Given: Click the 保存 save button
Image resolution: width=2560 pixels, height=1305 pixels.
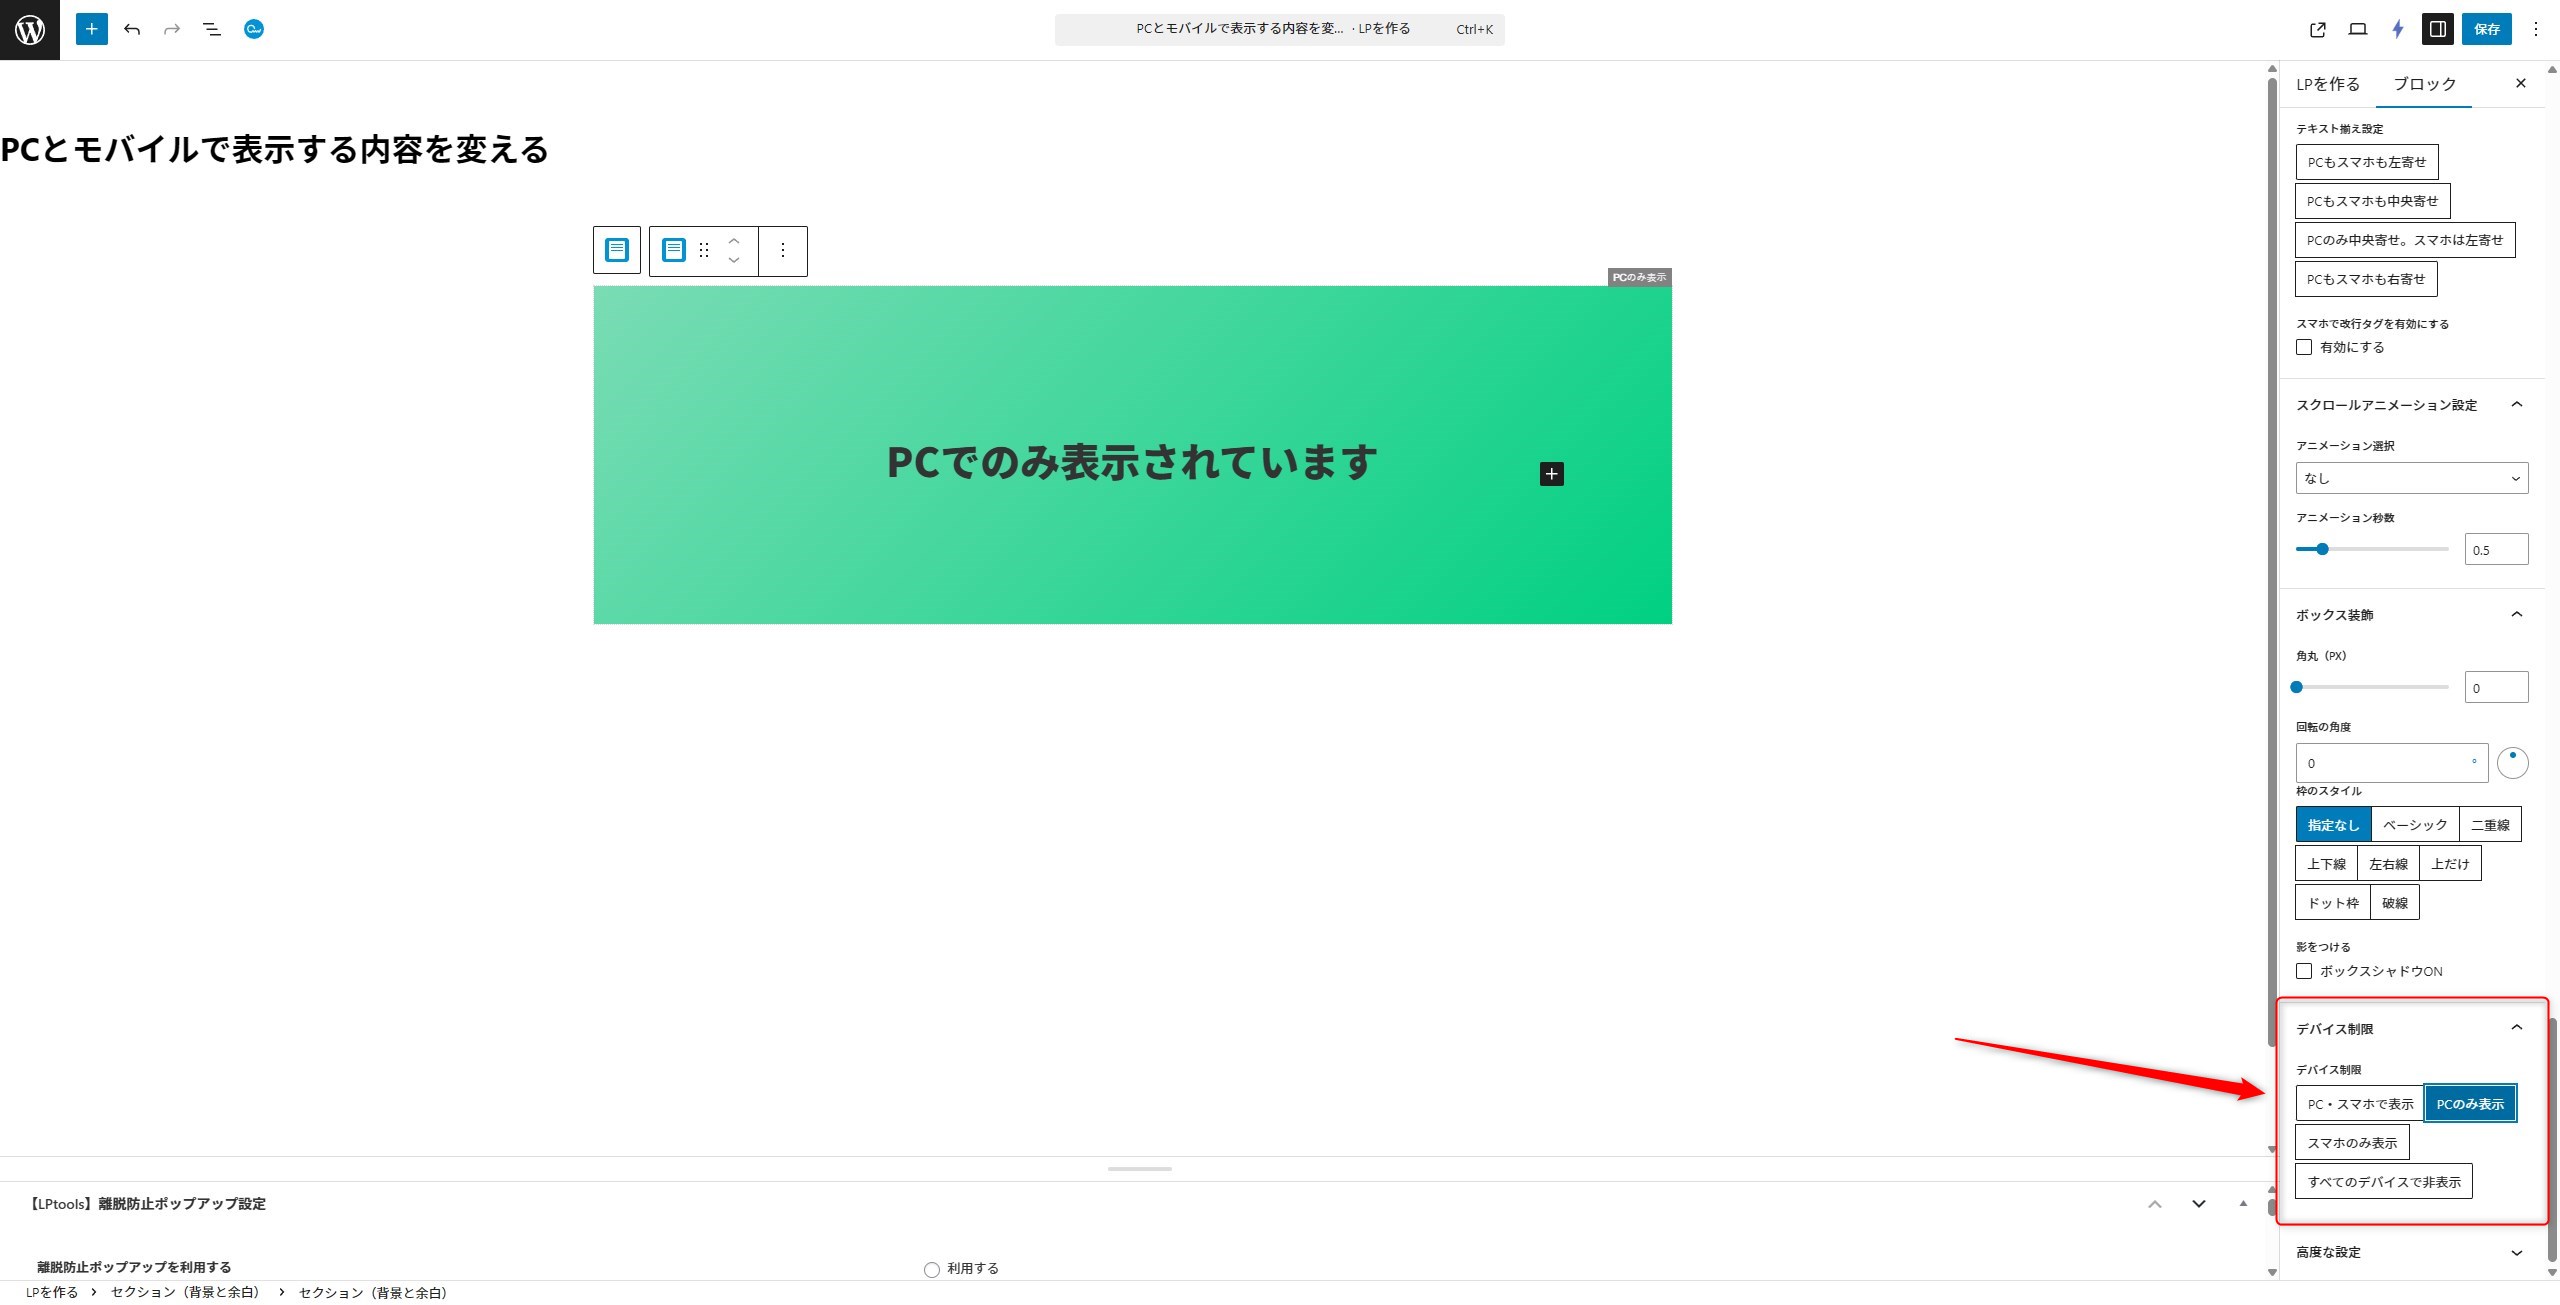Looking at the screenshot, I should pyautogui.click(x=2486, y=29).
